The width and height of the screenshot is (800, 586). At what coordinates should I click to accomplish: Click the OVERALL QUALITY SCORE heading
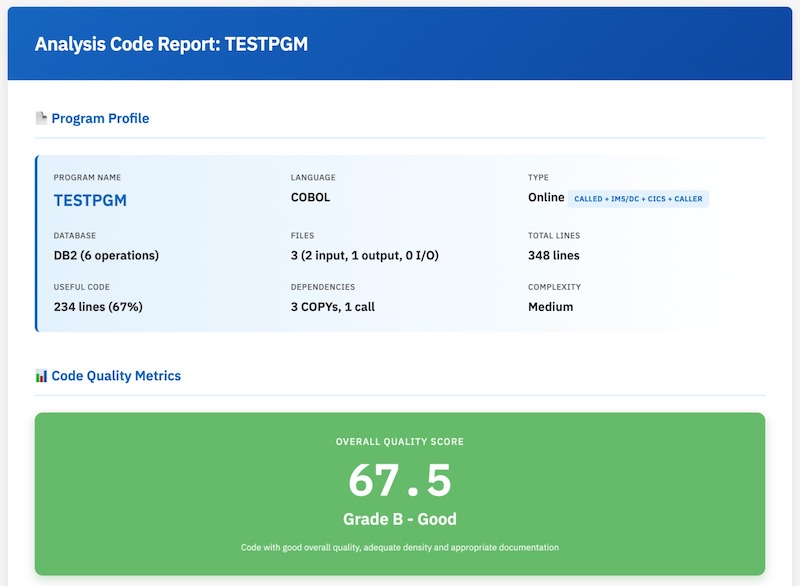(x=399, y=441)
